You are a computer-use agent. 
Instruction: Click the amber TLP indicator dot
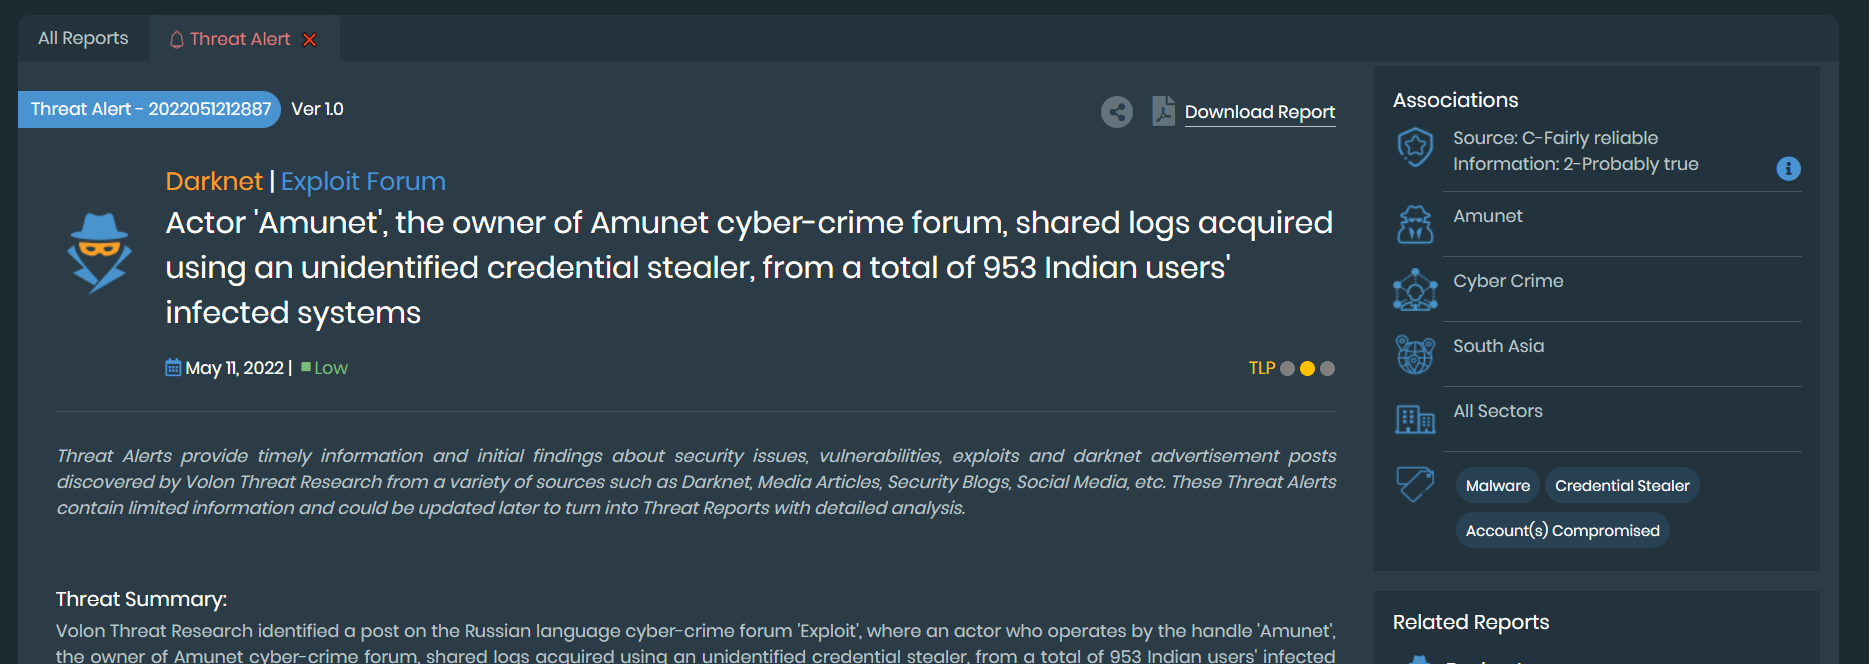[1306, 368]
